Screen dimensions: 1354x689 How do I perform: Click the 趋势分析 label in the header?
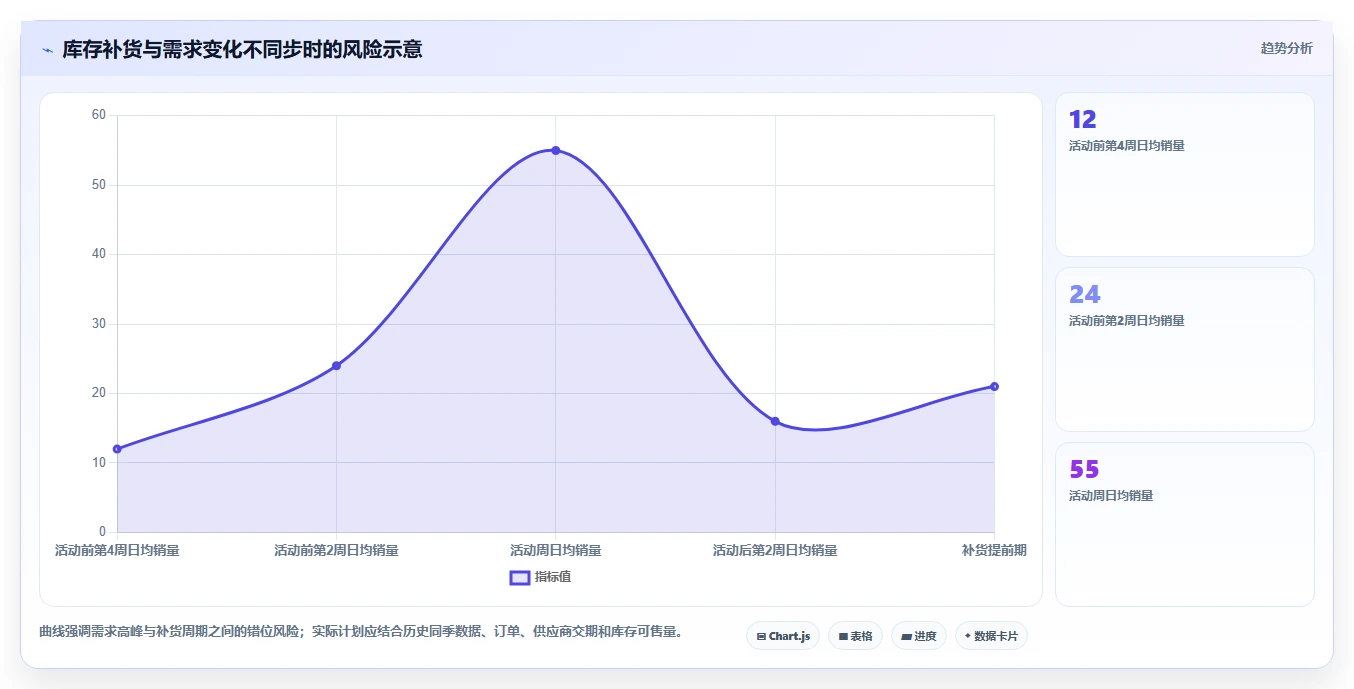(x=1286, y=48)
